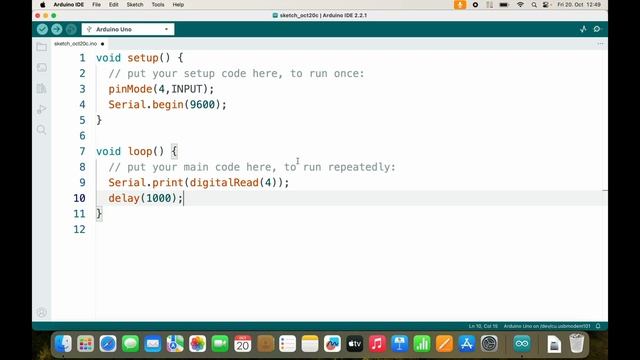
Task: Click the account profile icon in sidebar
Action: (42, 313)
